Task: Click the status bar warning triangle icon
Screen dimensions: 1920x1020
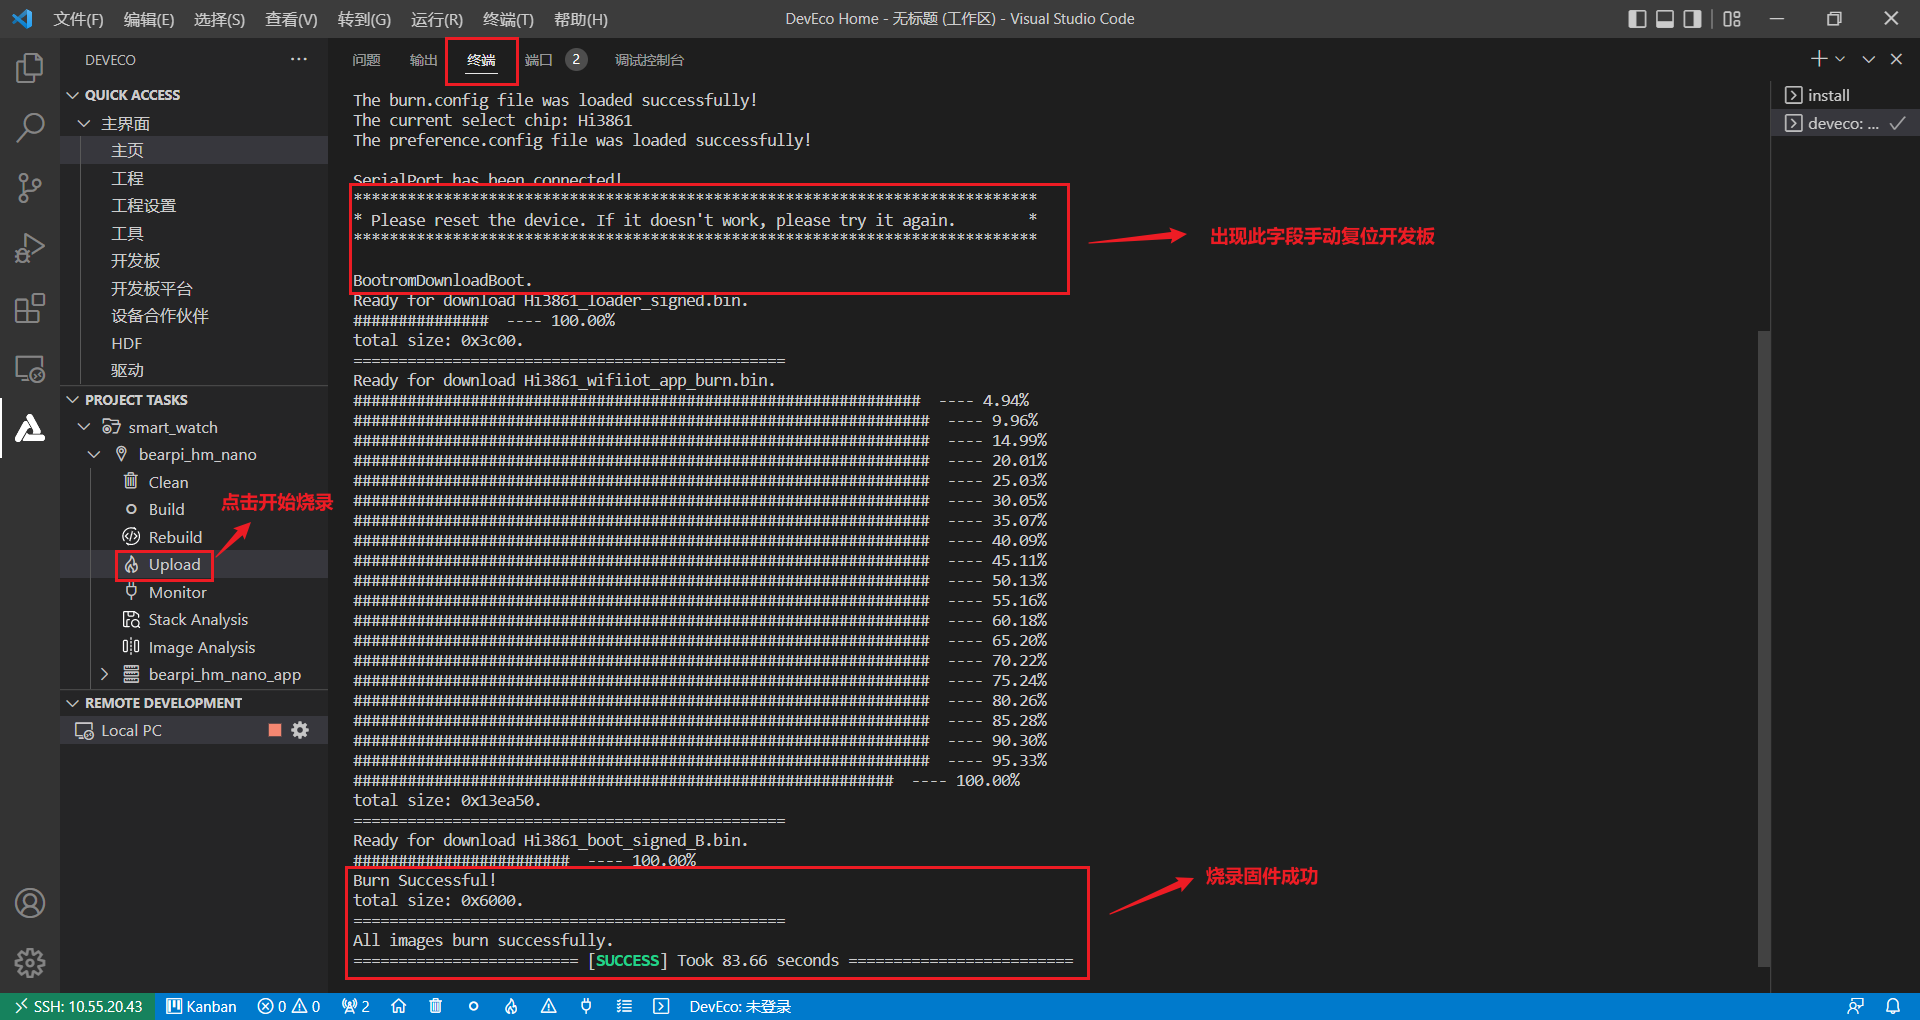Action: (548, 1006)
